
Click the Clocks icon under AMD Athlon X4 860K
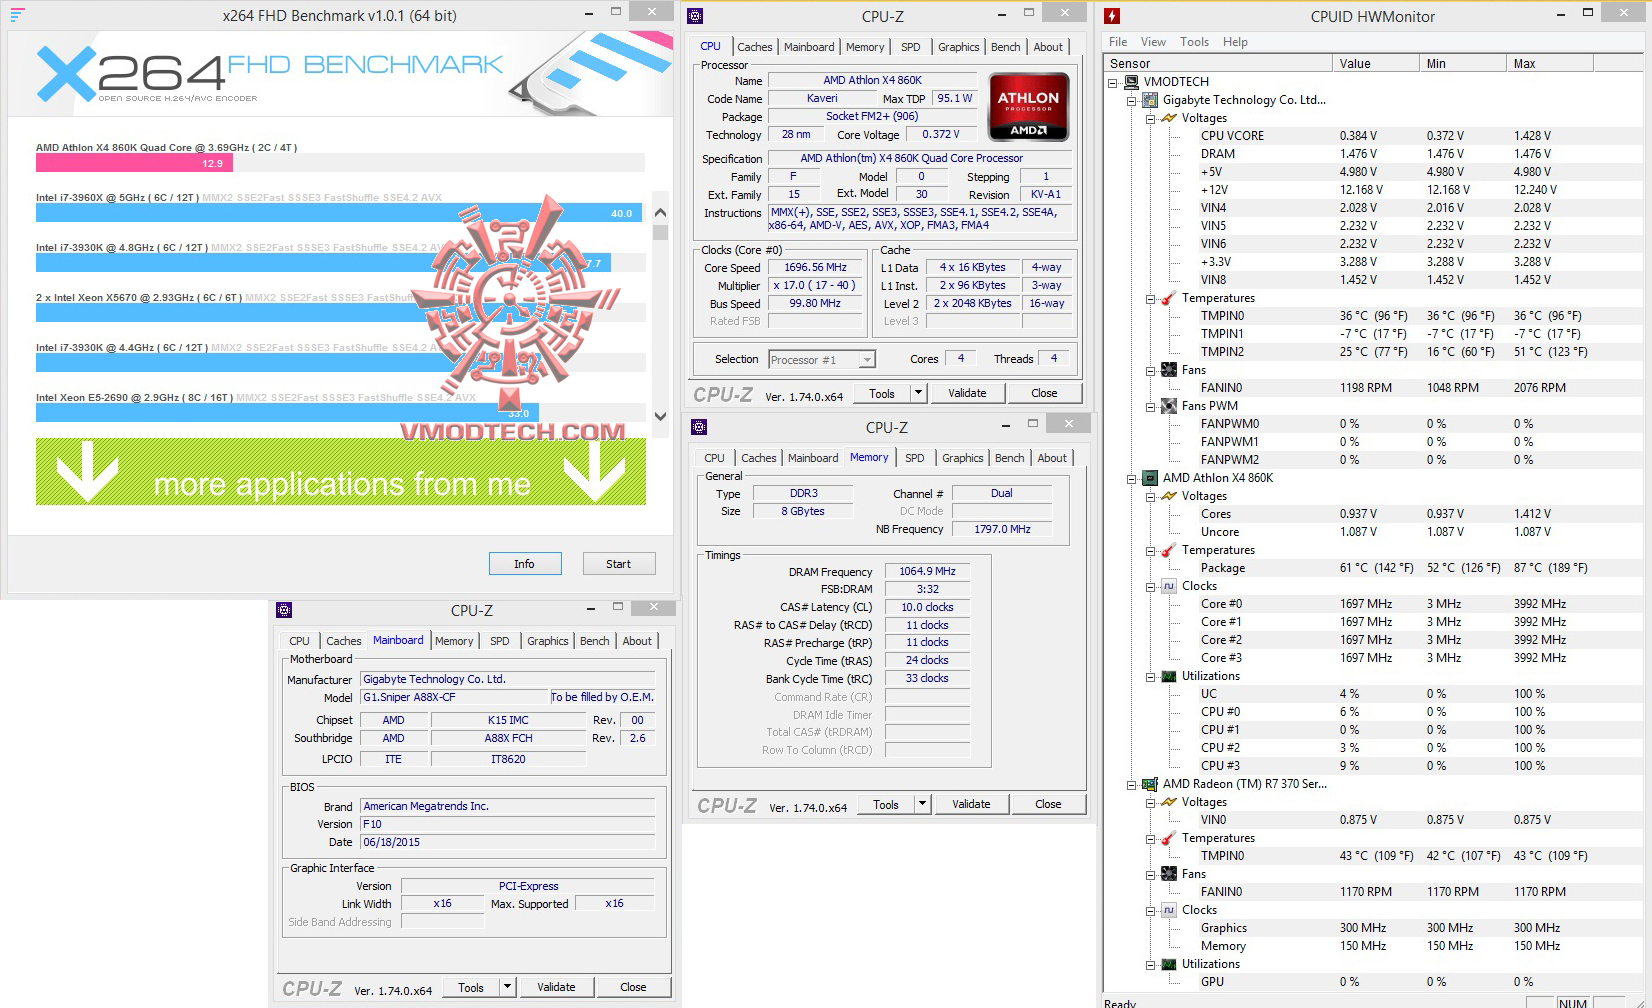tap(1169, 586)
